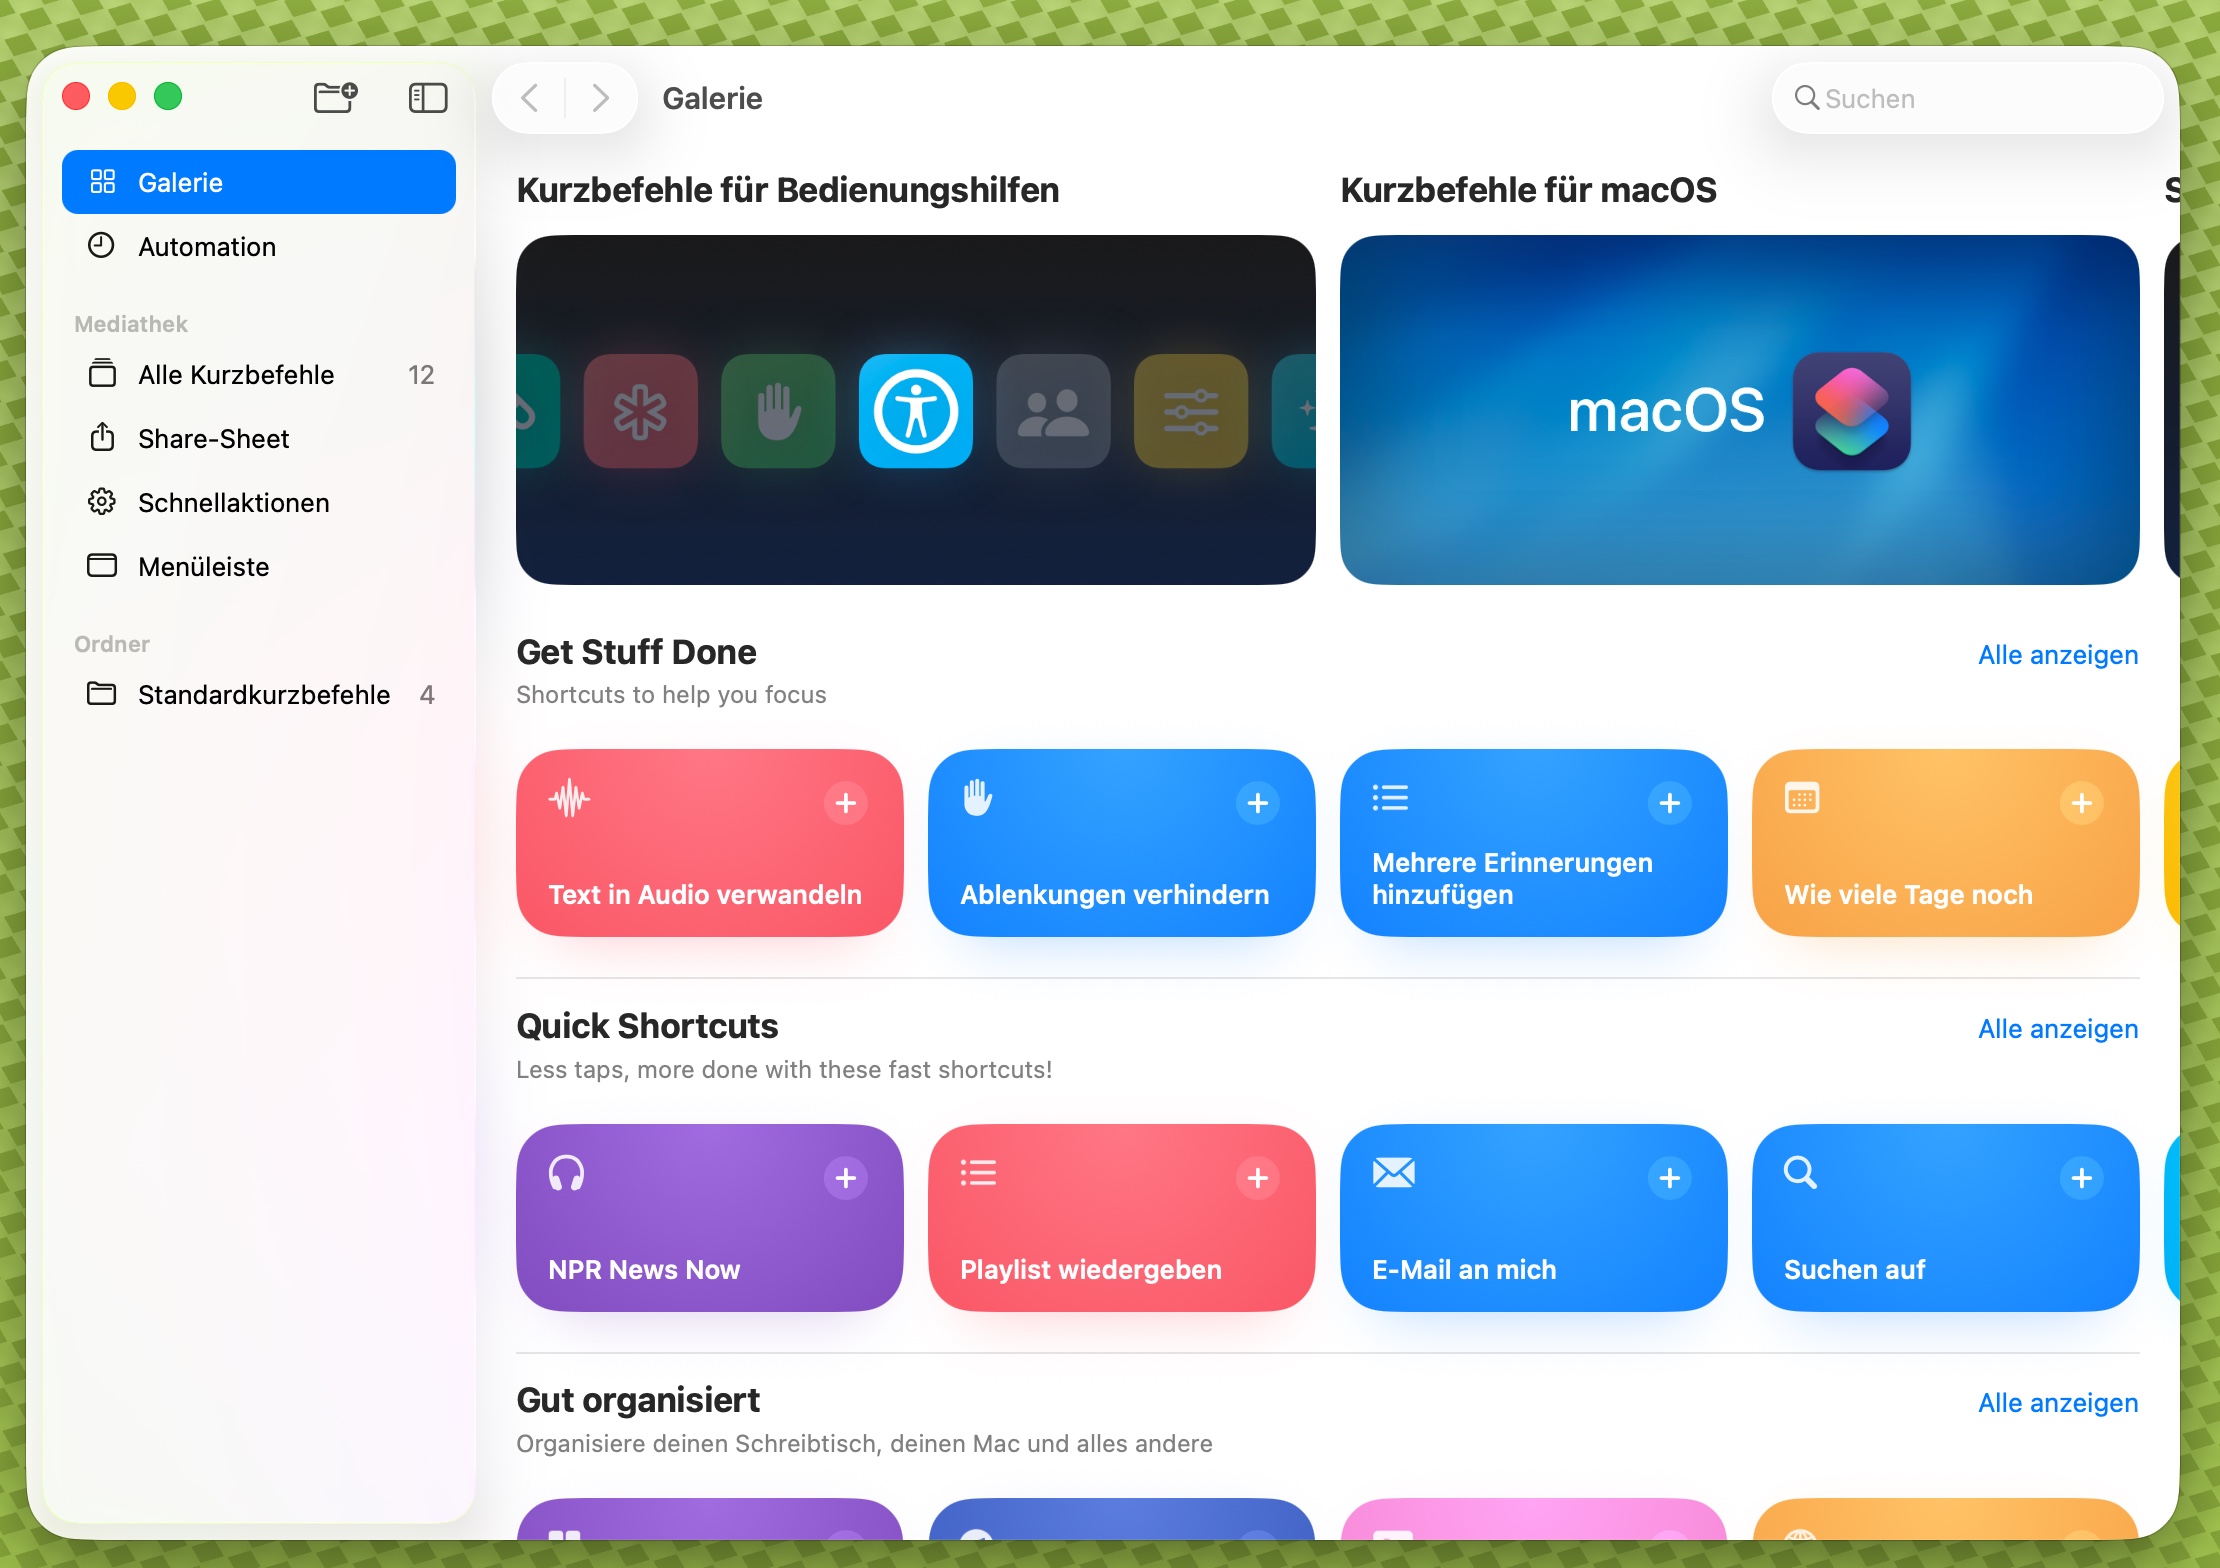This screenshot has width=2220, height=1568.
Task: Open the E-Mail an mich shortcut card
Action: coord(1533,1218)
